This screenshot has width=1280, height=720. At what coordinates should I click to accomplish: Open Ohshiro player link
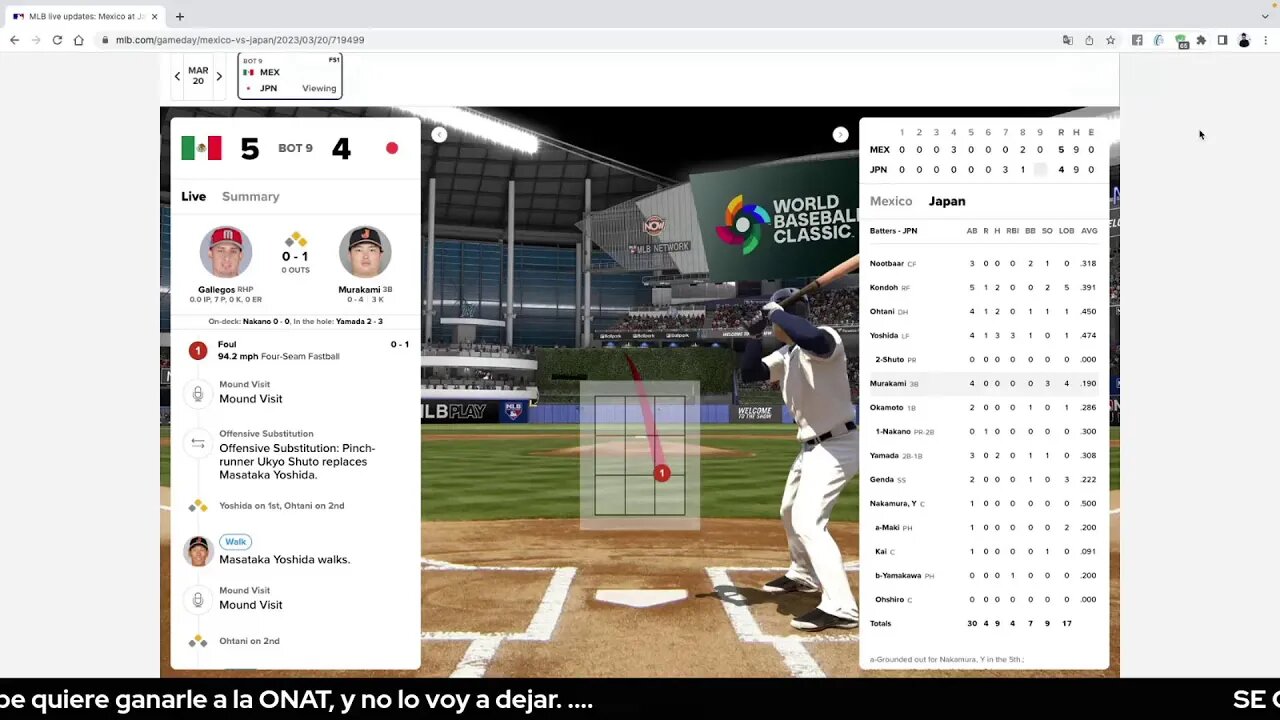click(x=889, y=599)
